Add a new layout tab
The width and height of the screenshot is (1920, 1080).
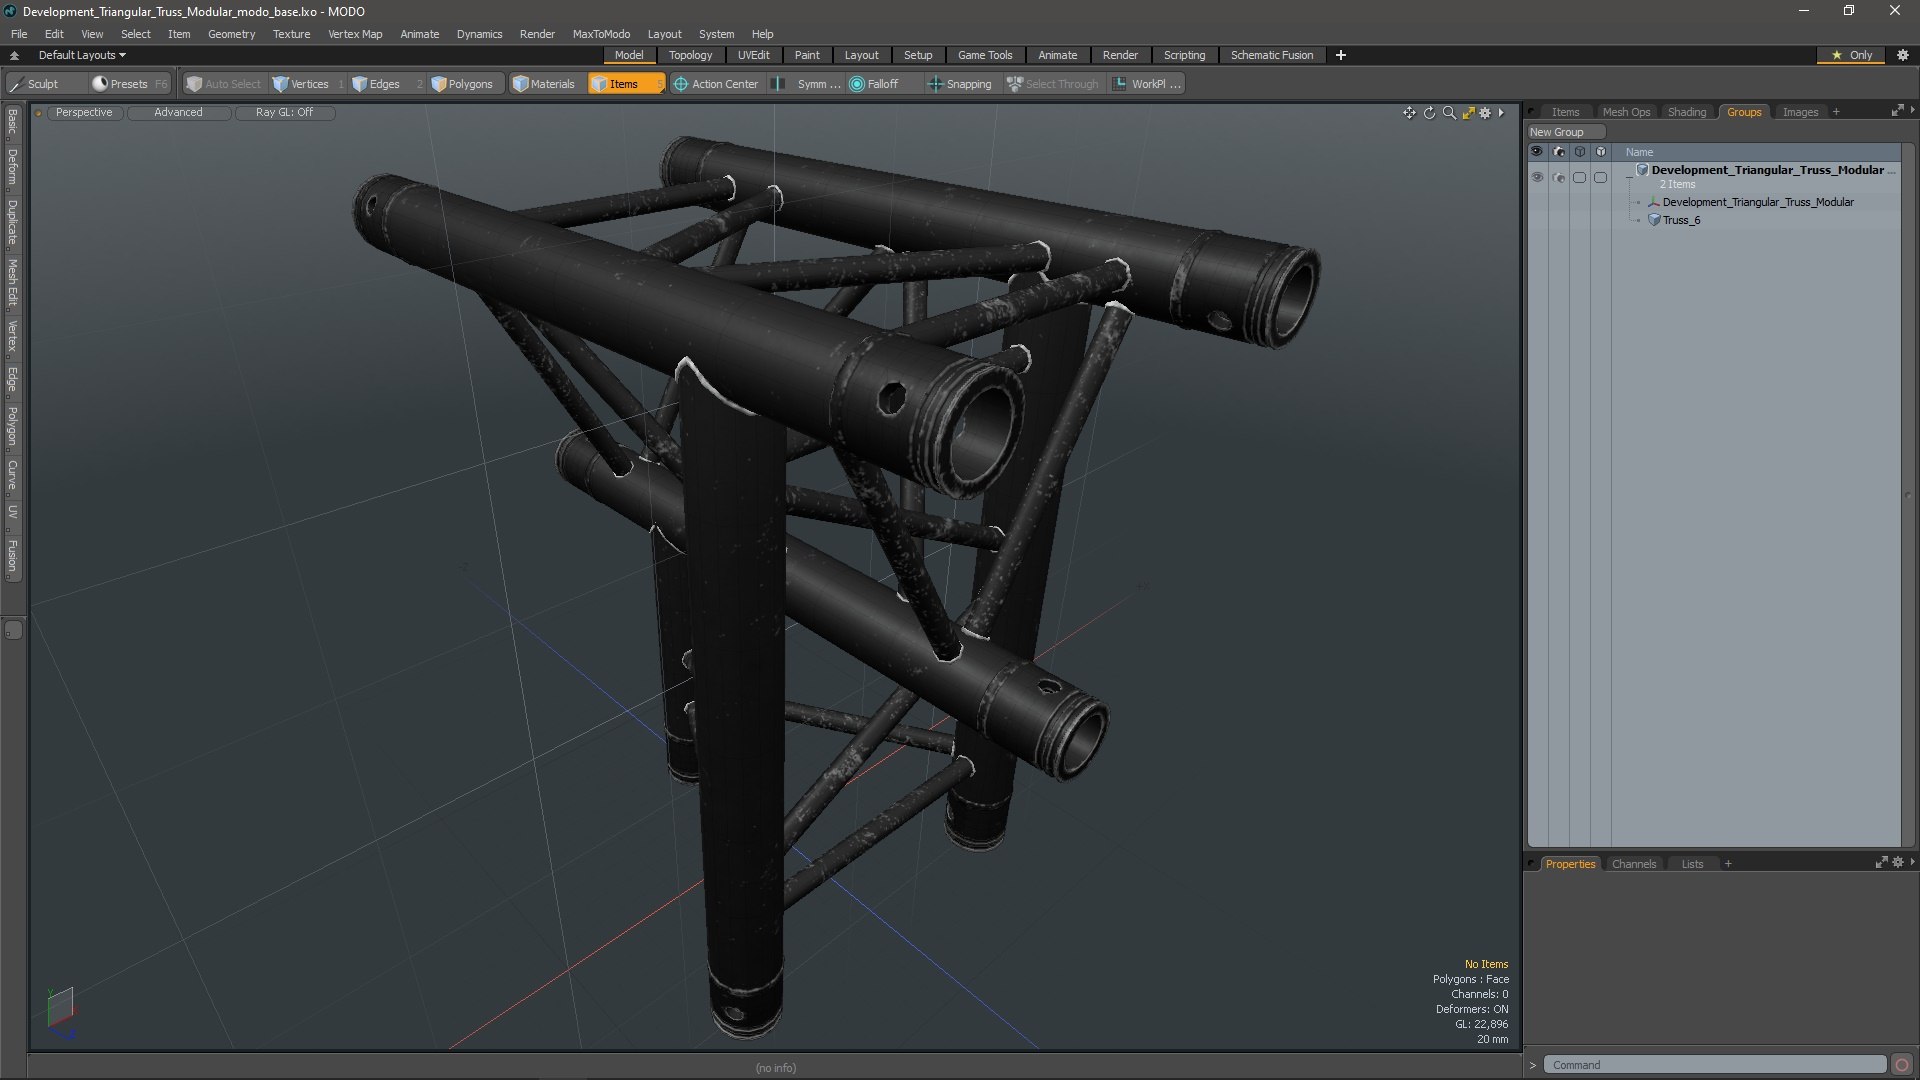1341,55
